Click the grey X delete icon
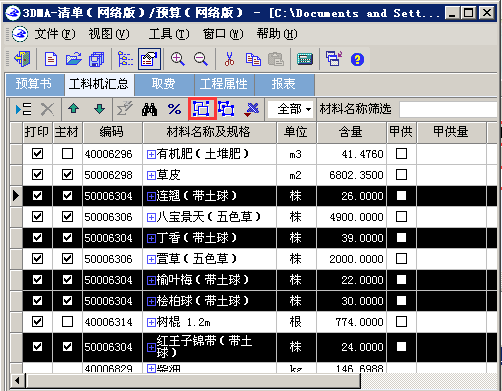Image resolution: width=502 pixels, height=391 pixels. pos(47,109)
